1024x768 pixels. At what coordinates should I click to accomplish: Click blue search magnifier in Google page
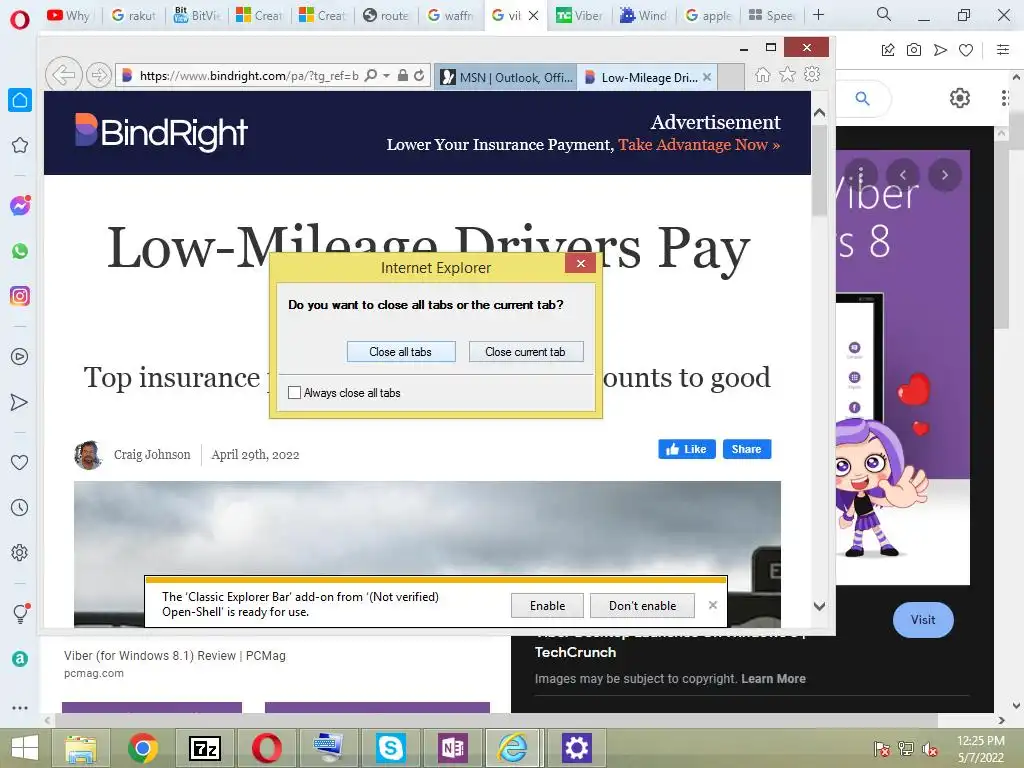tap(862, 99)
